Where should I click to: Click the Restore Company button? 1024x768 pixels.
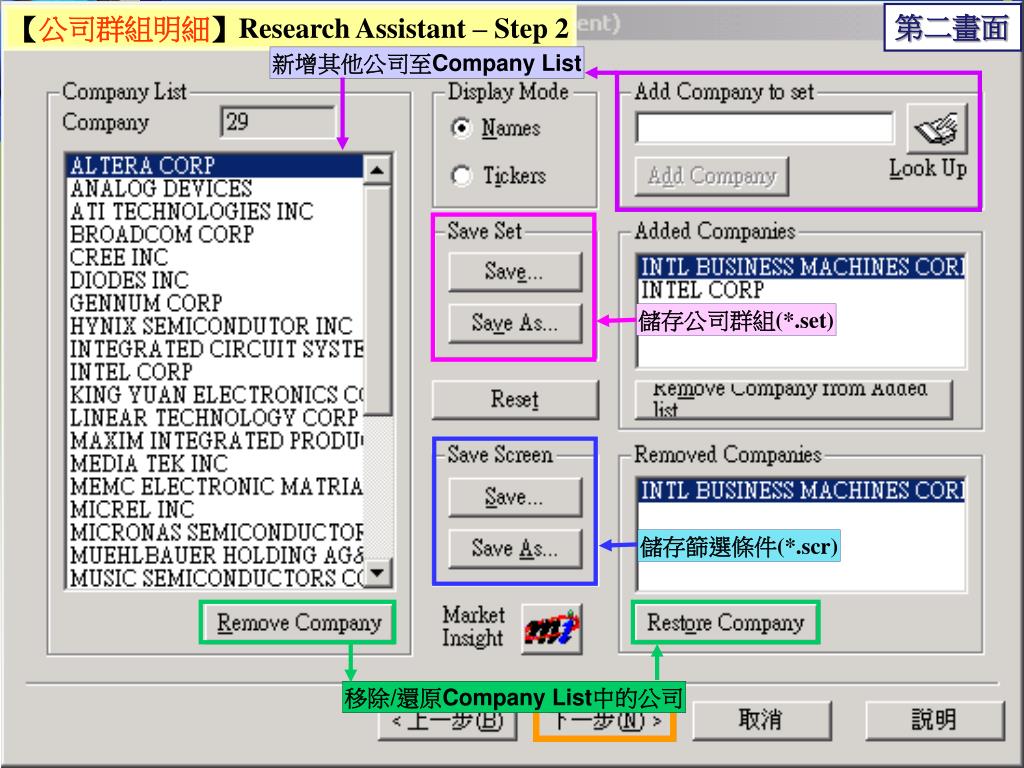click(726, 622)
